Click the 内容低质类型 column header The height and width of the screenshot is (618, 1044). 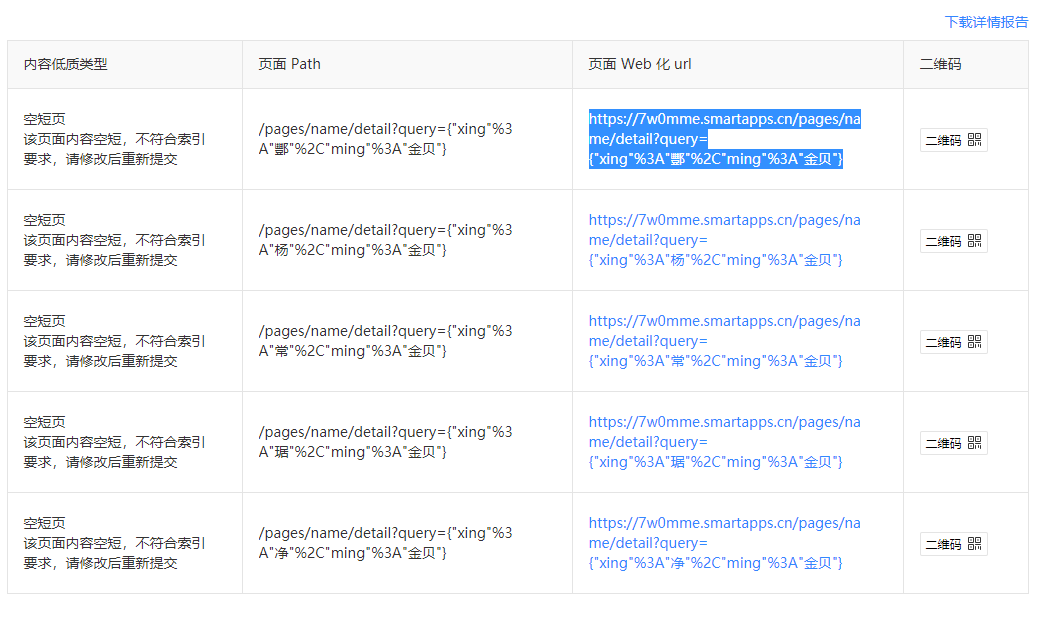pos(65,65)
